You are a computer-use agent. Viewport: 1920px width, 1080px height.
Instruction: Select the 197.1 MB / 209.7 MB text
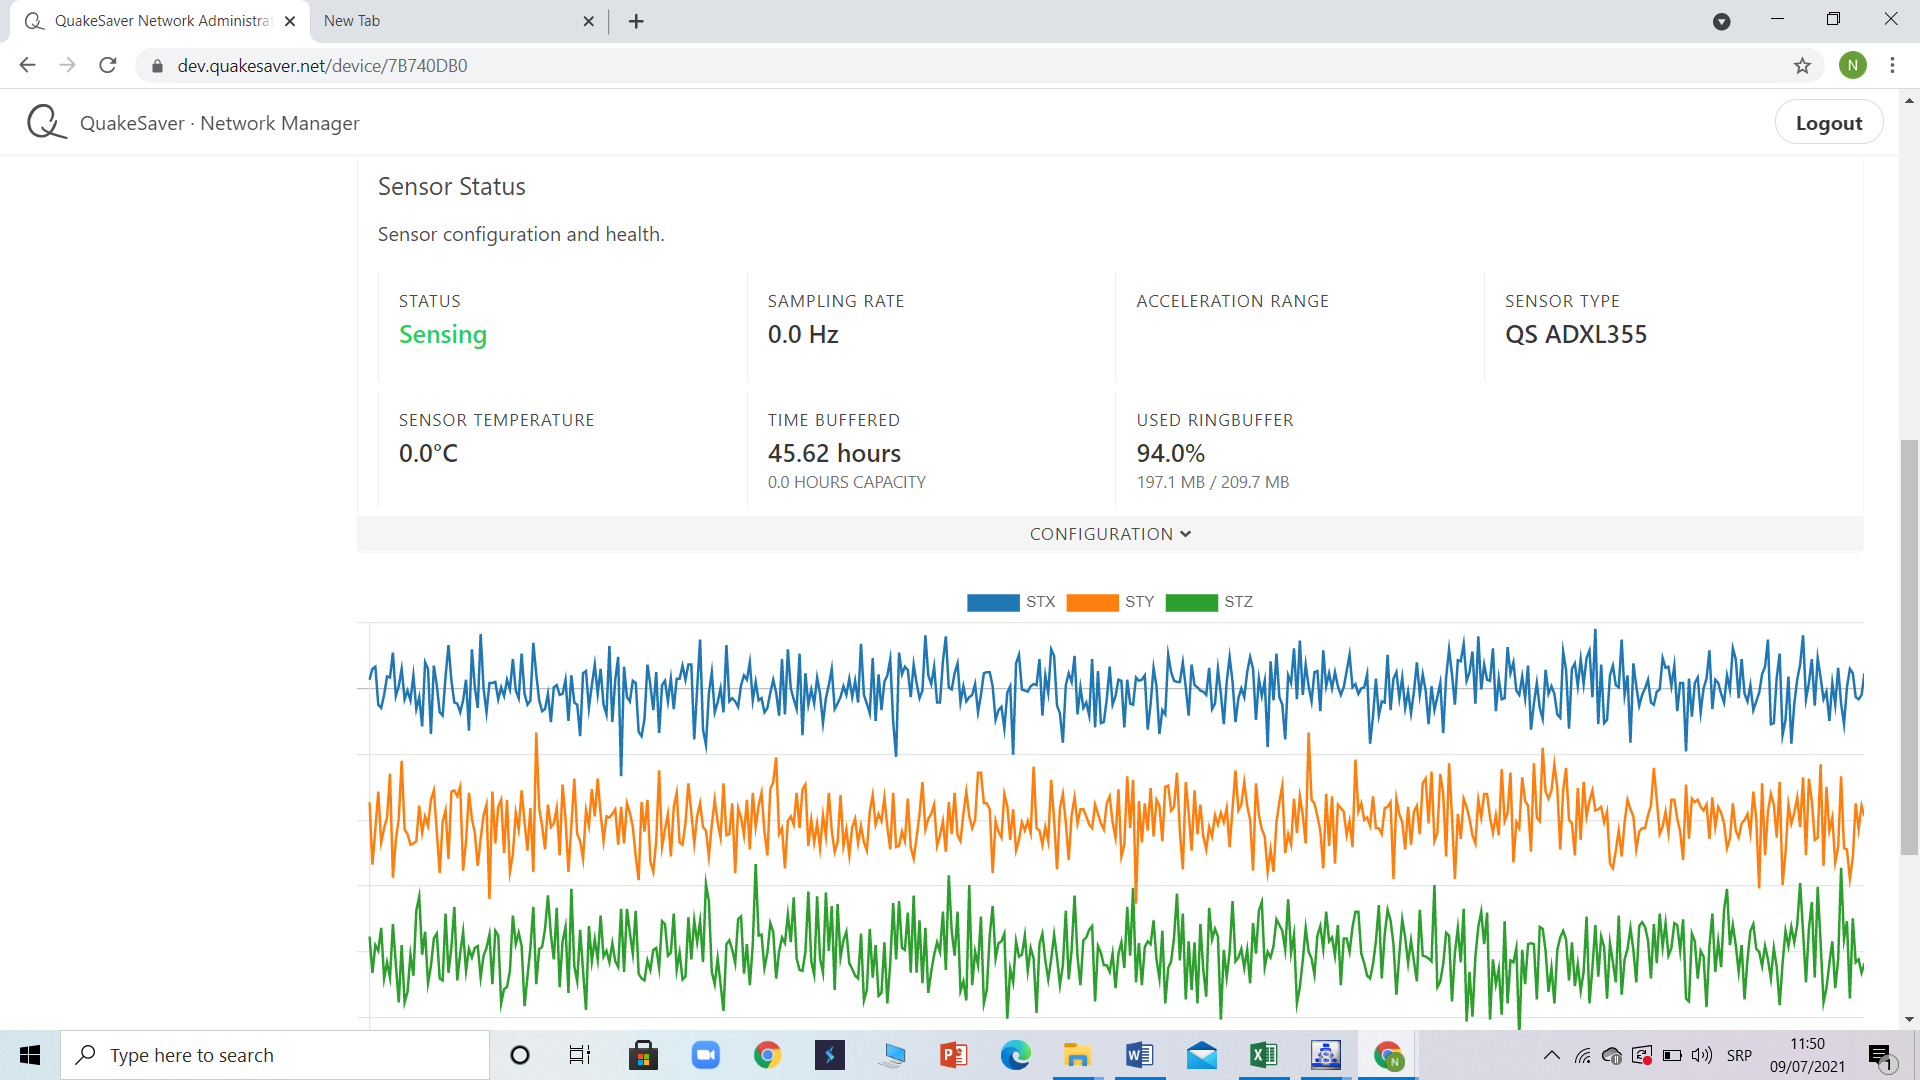[x=1212, y=482]
